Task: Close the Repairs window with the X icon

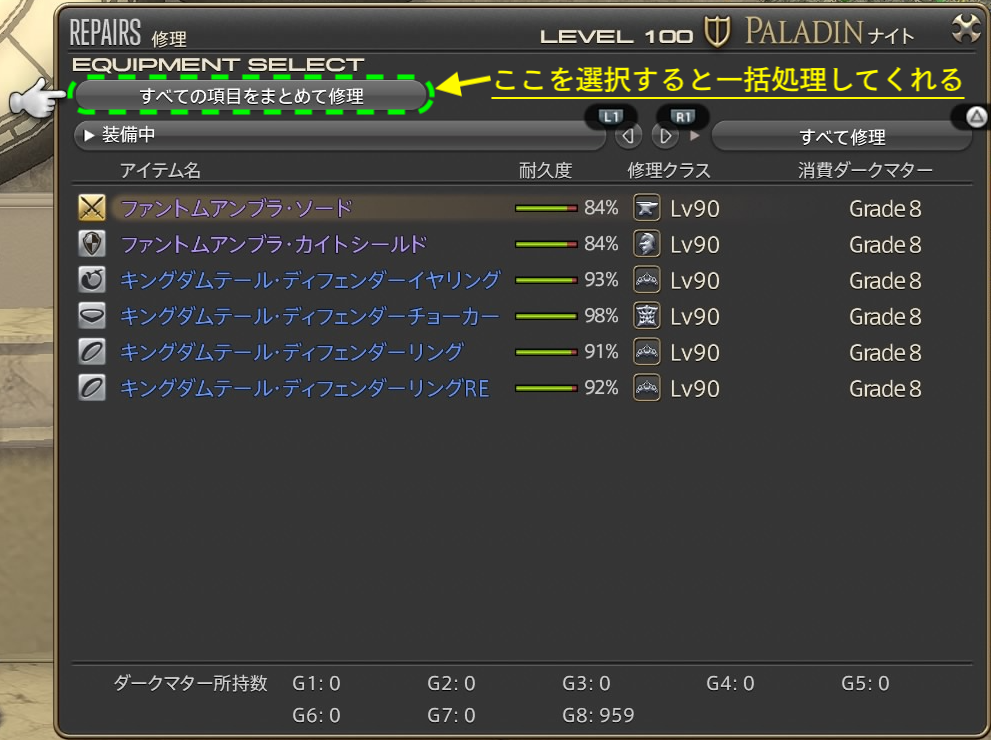Action: pyautogui.click(x=964, y=29)
